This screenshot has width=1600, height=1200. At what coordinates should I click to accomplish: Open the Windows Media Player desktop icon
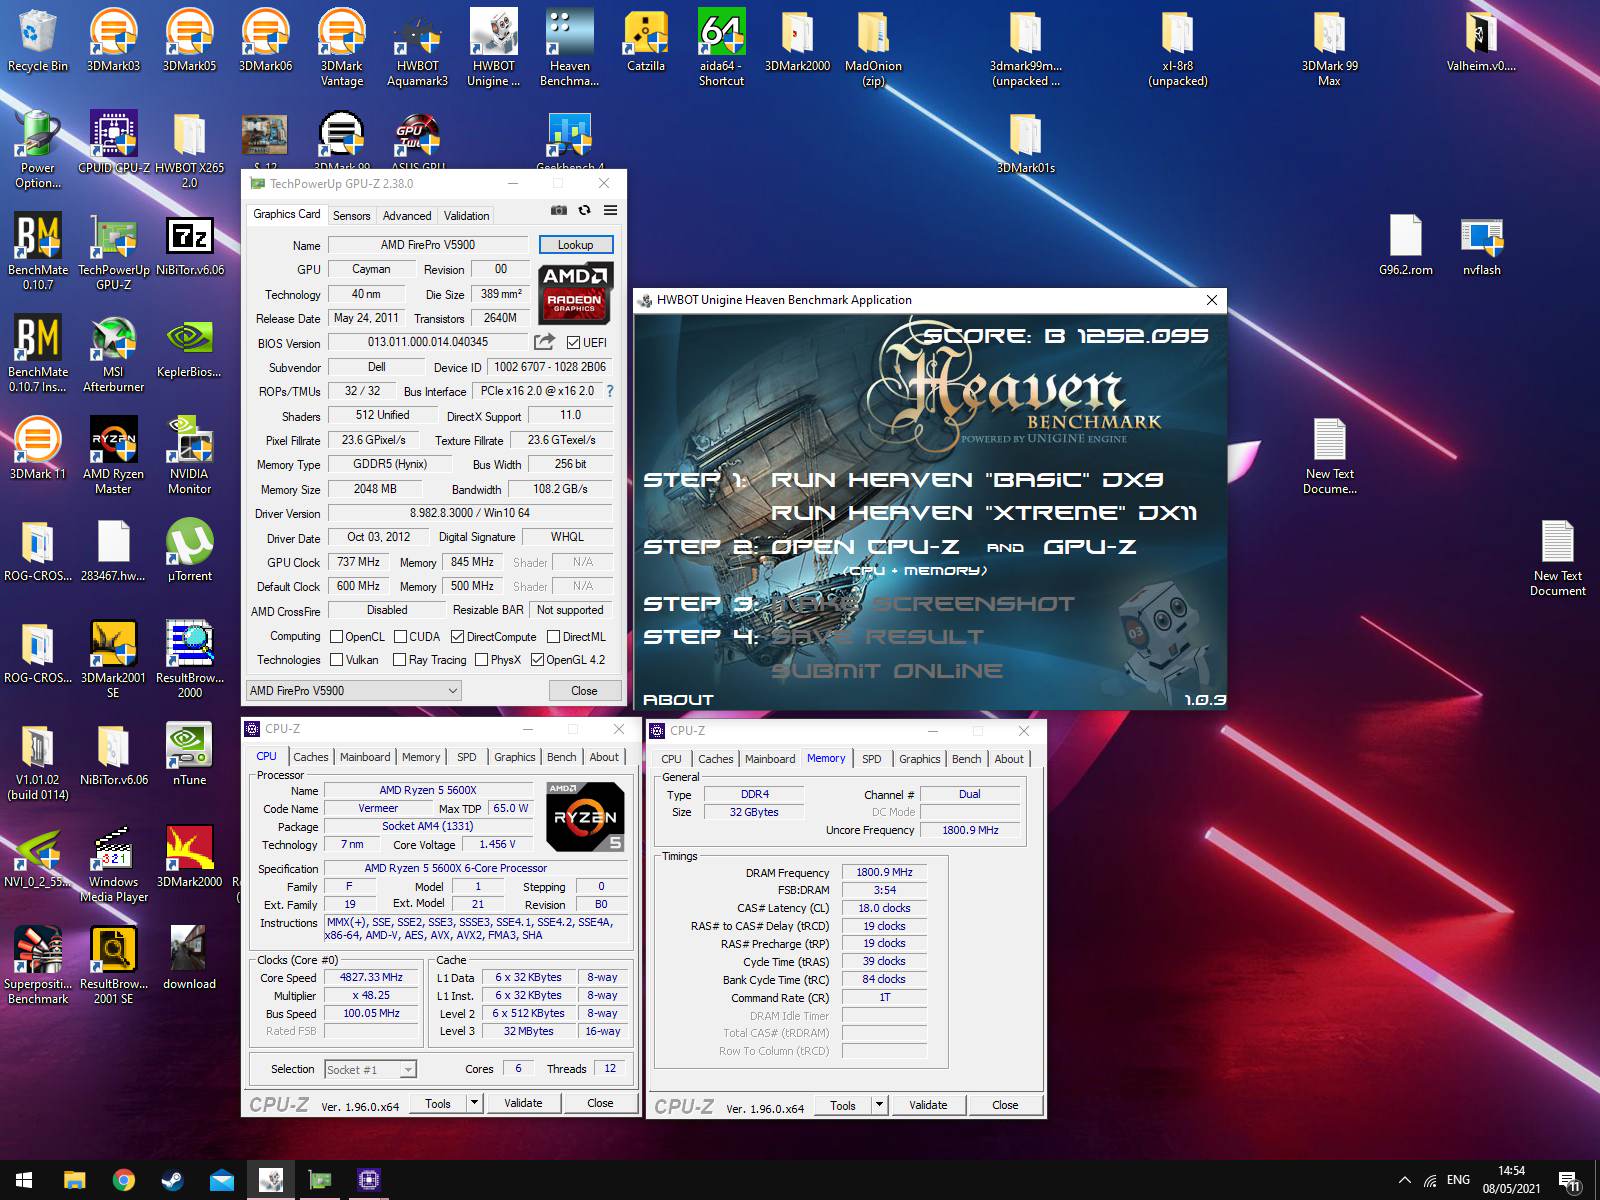click(x=114, y=865)
